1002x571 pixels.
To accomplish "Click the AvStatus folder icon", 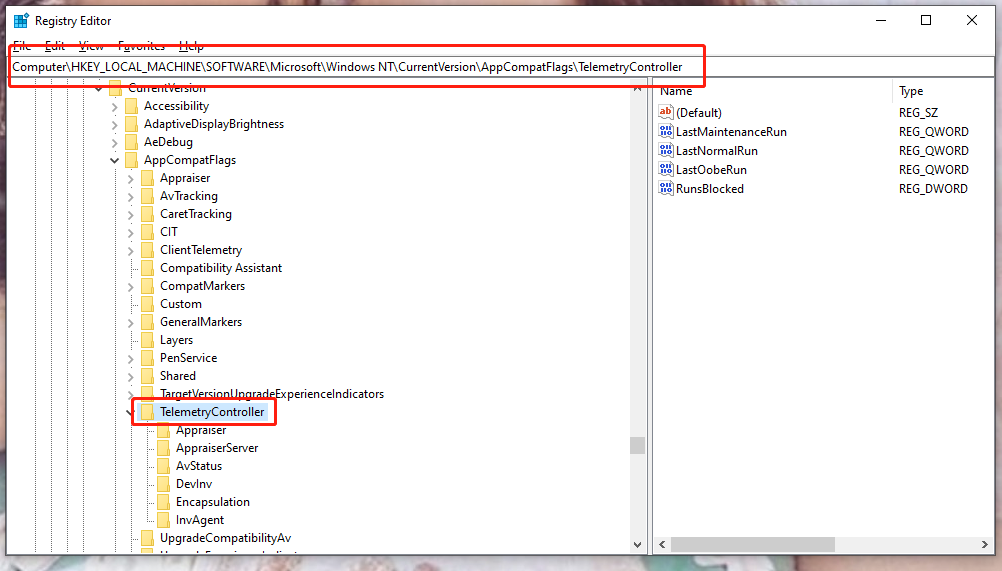I will click(164, 466).
